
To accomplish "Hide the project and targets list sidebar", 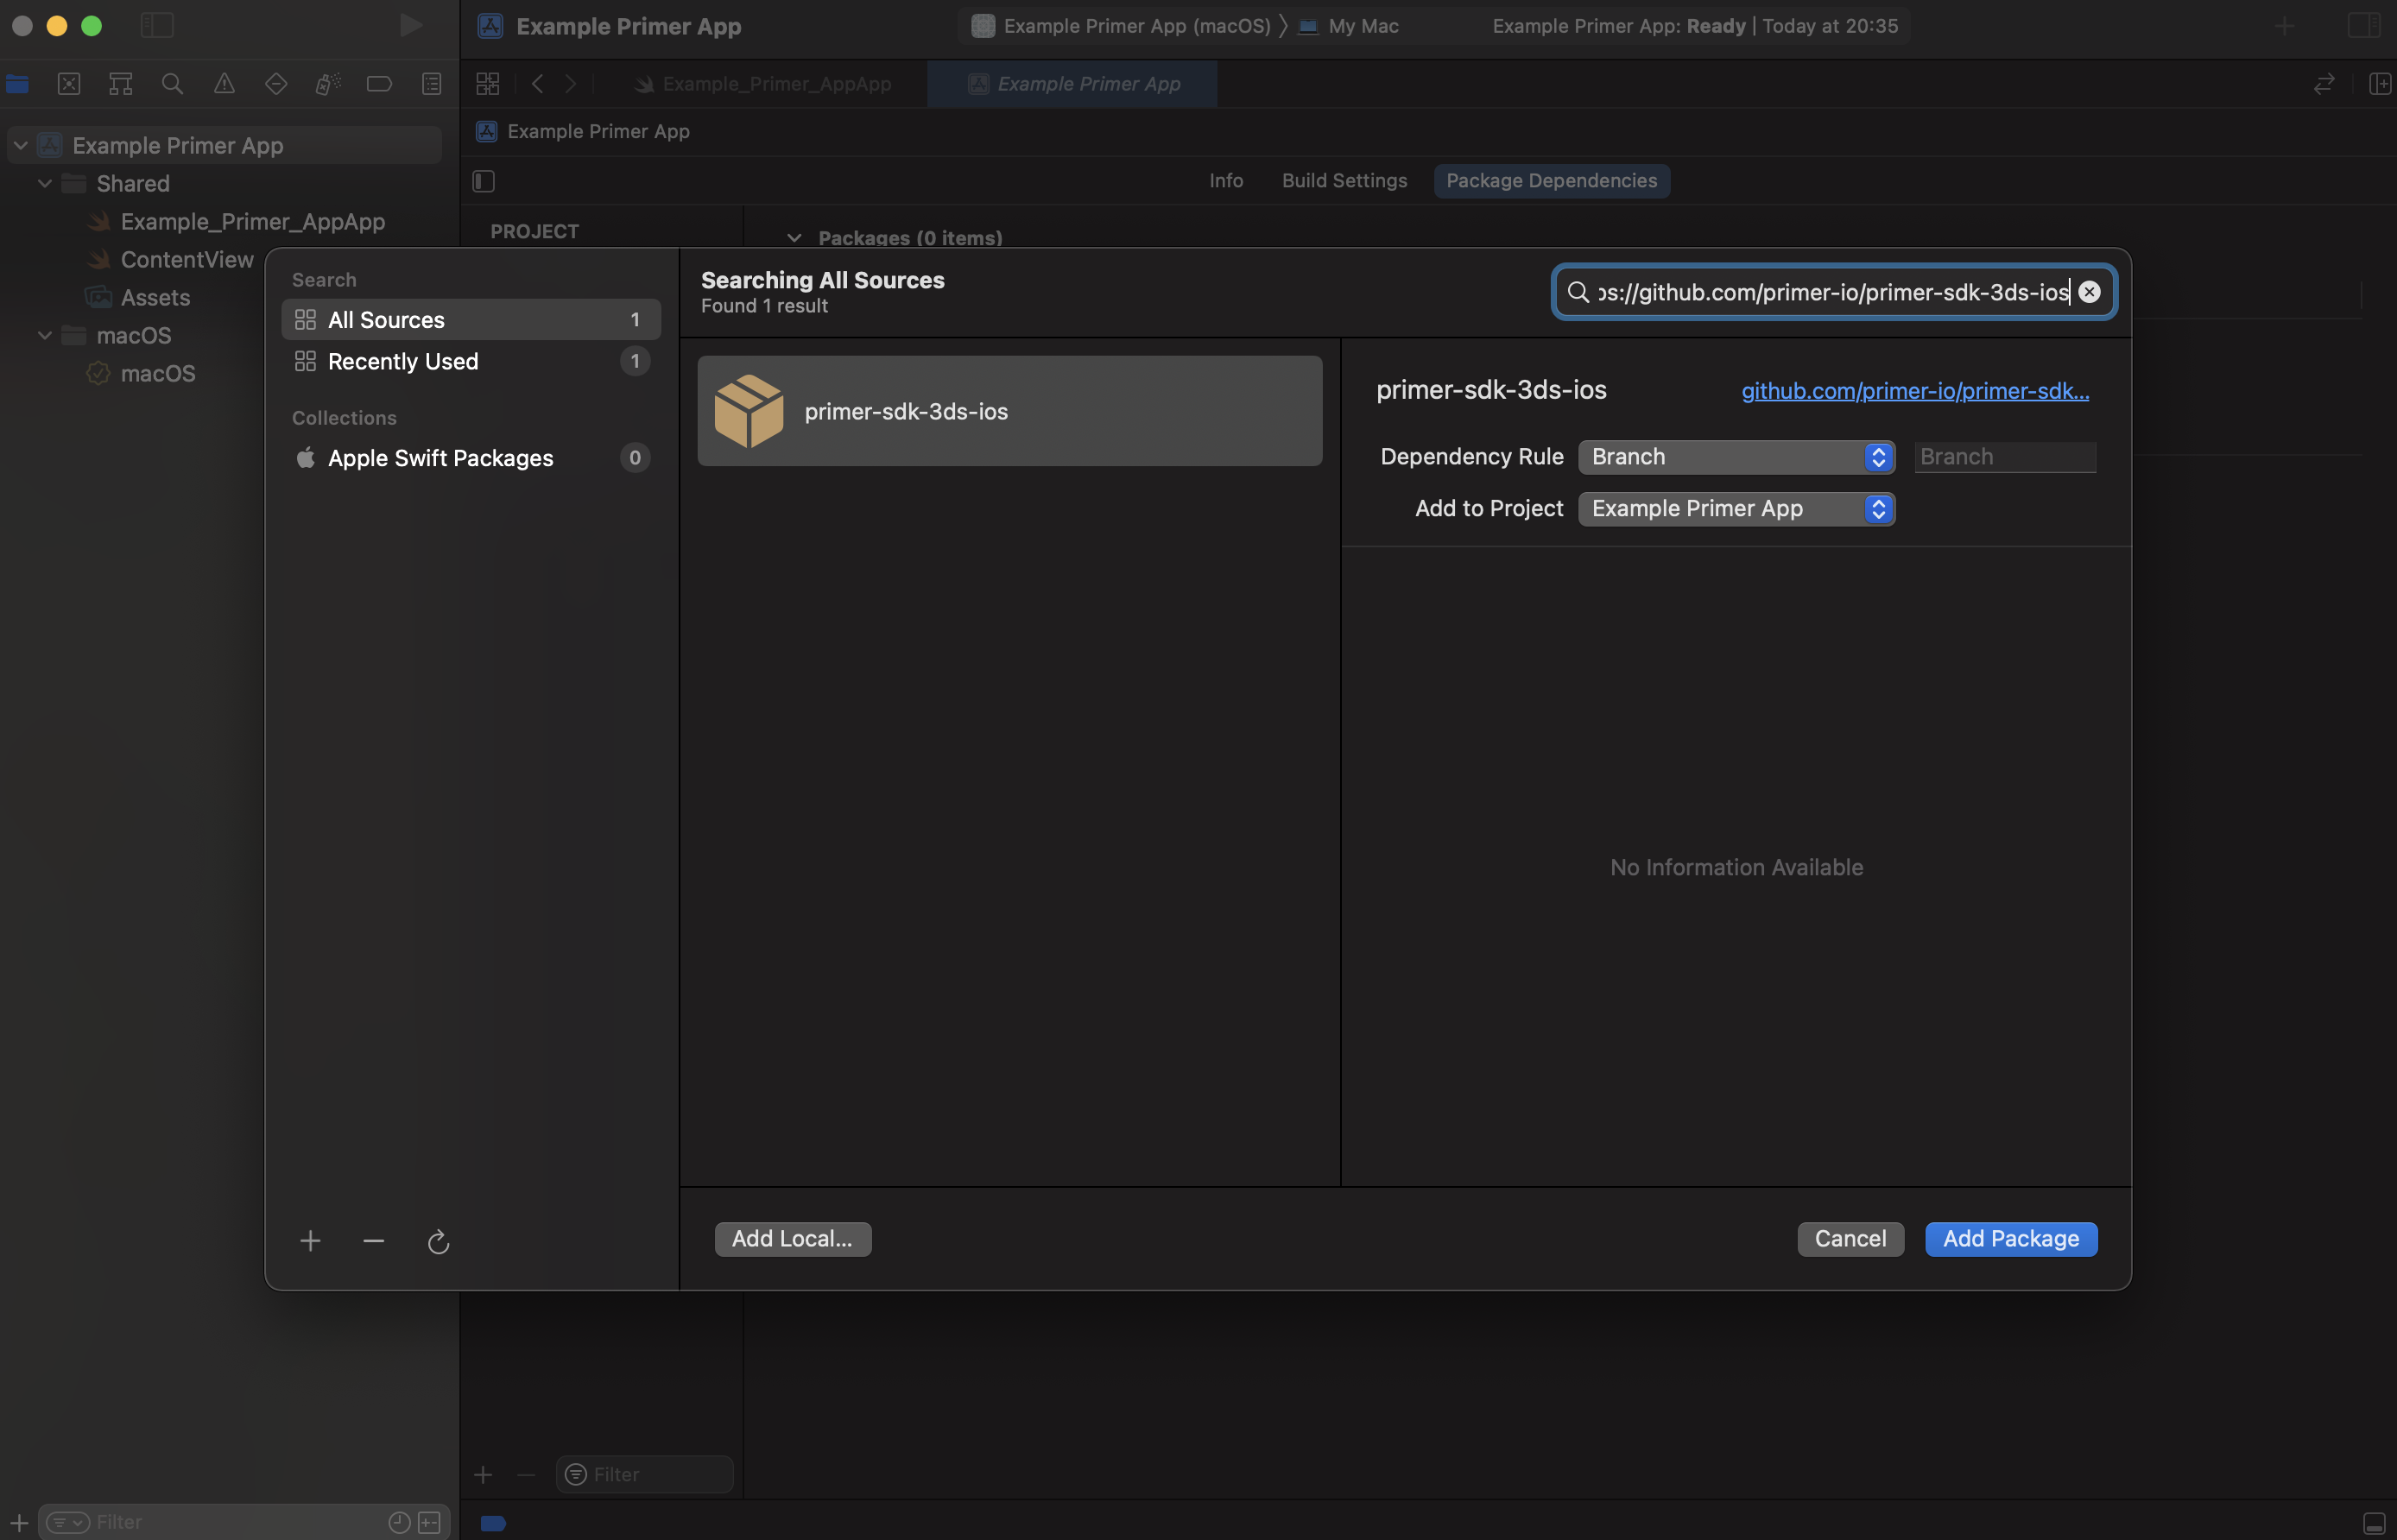I will 484,181.
